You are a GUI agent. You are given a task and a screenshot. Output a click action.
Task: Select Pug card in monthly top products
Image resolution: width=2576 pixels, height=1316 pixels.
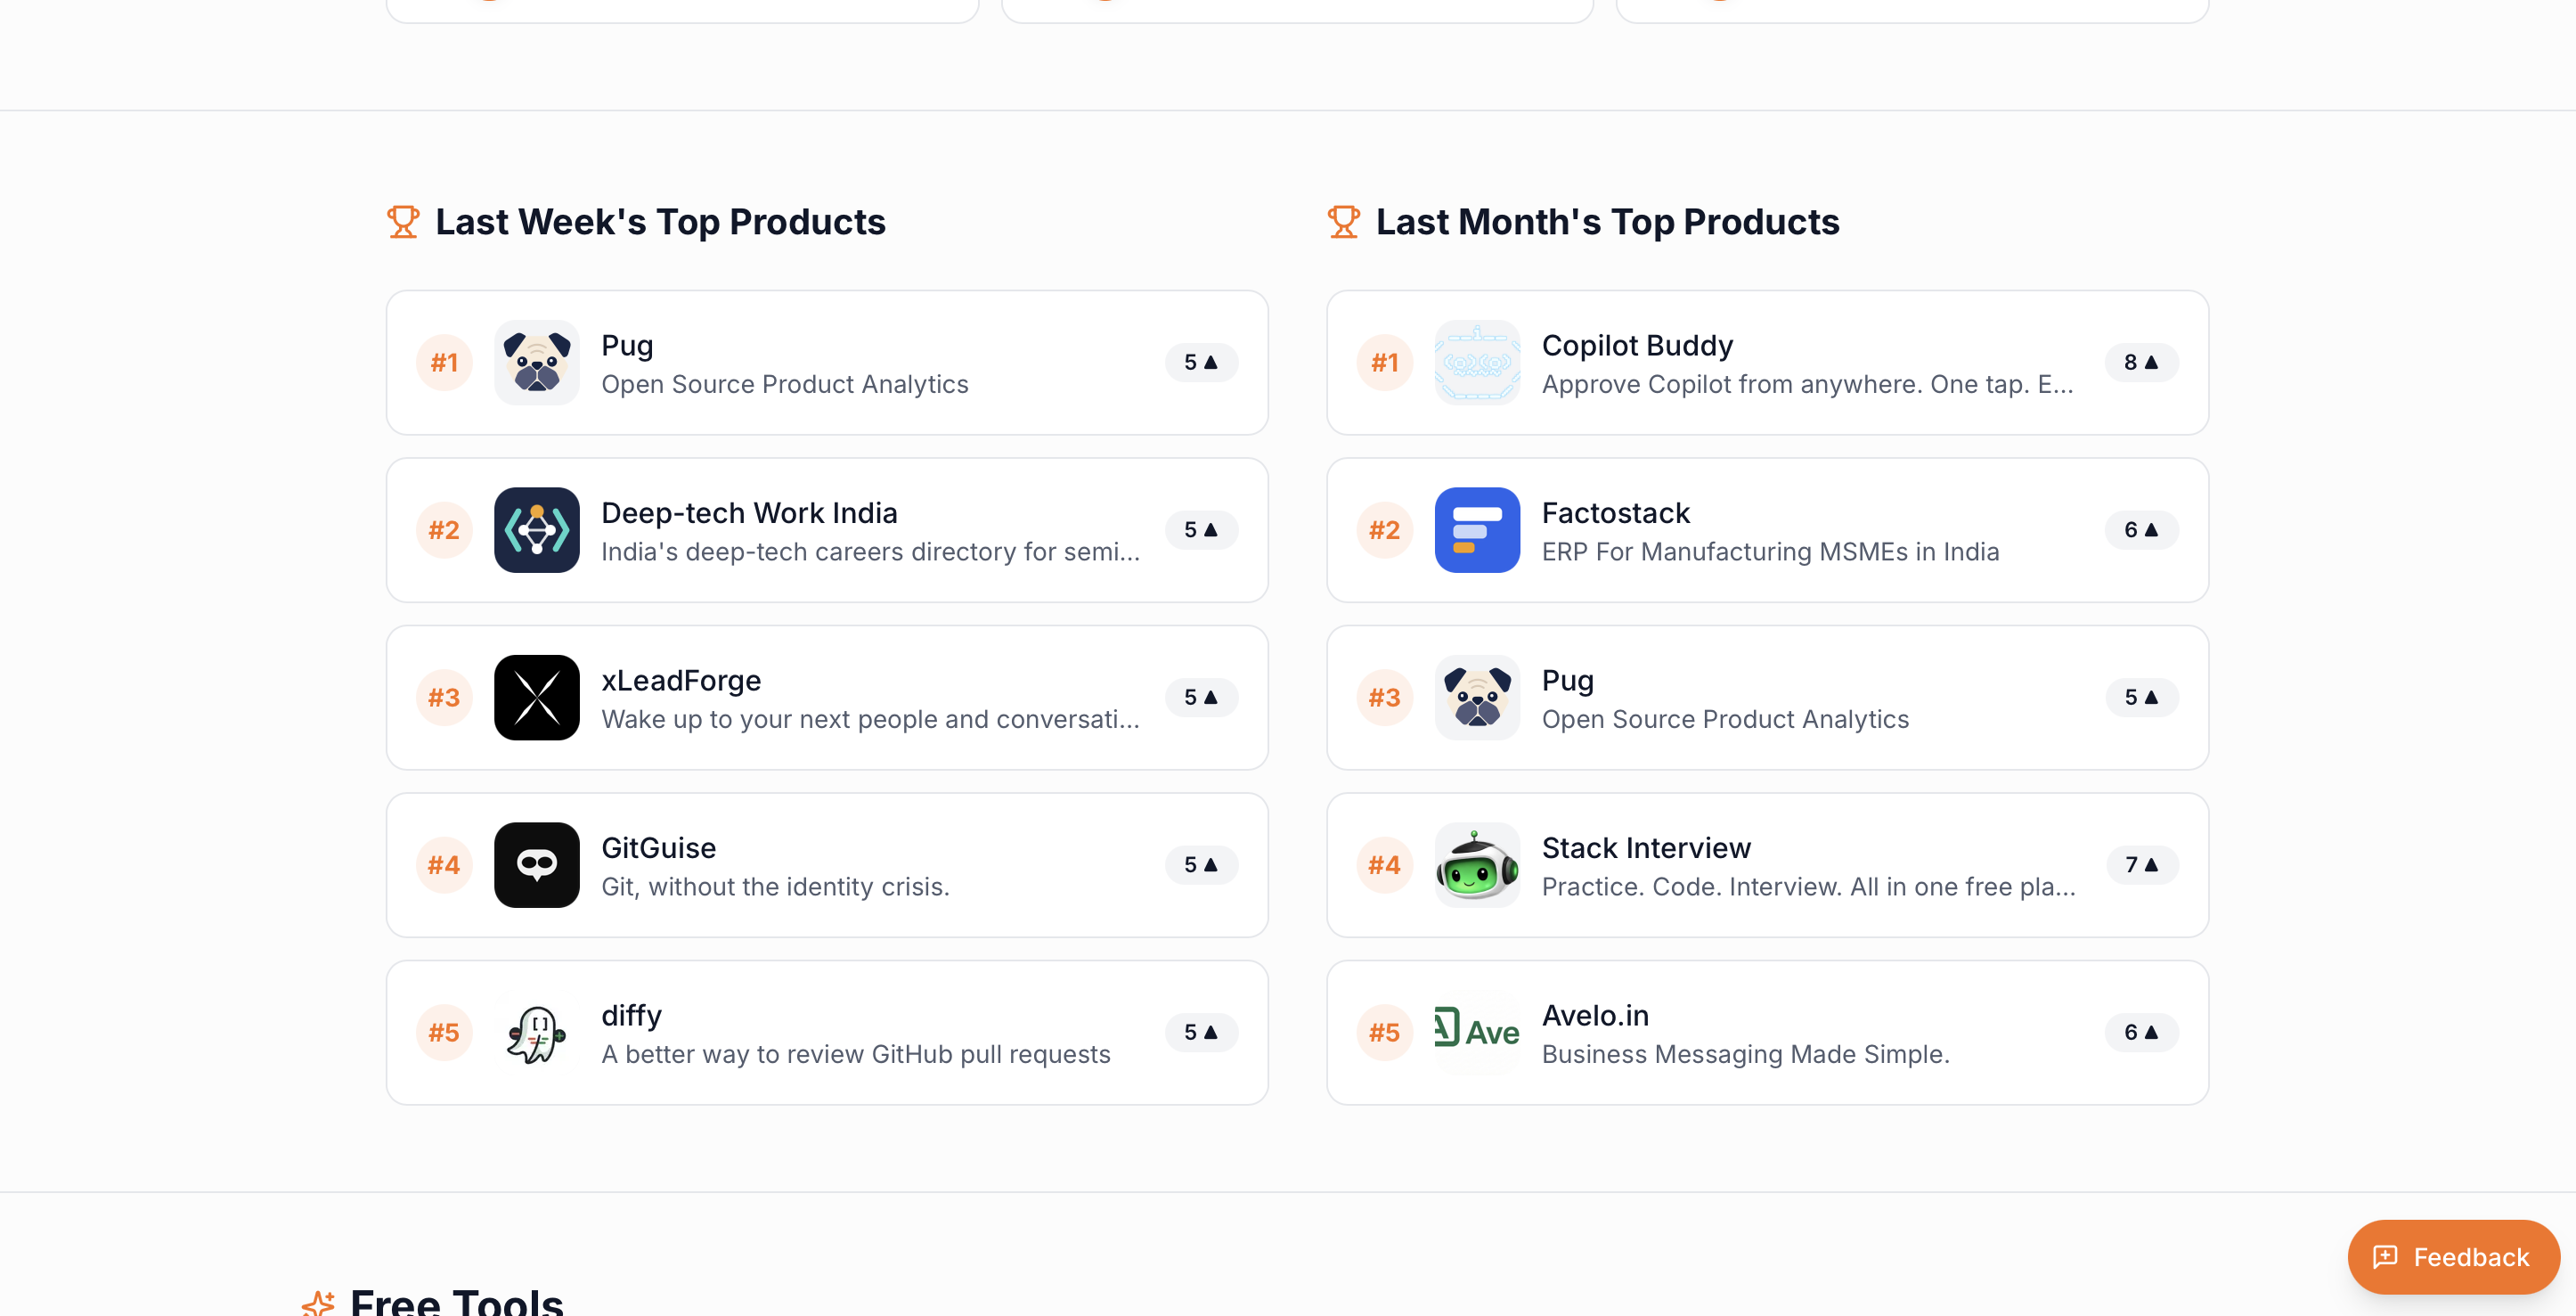coord(1767,698)
